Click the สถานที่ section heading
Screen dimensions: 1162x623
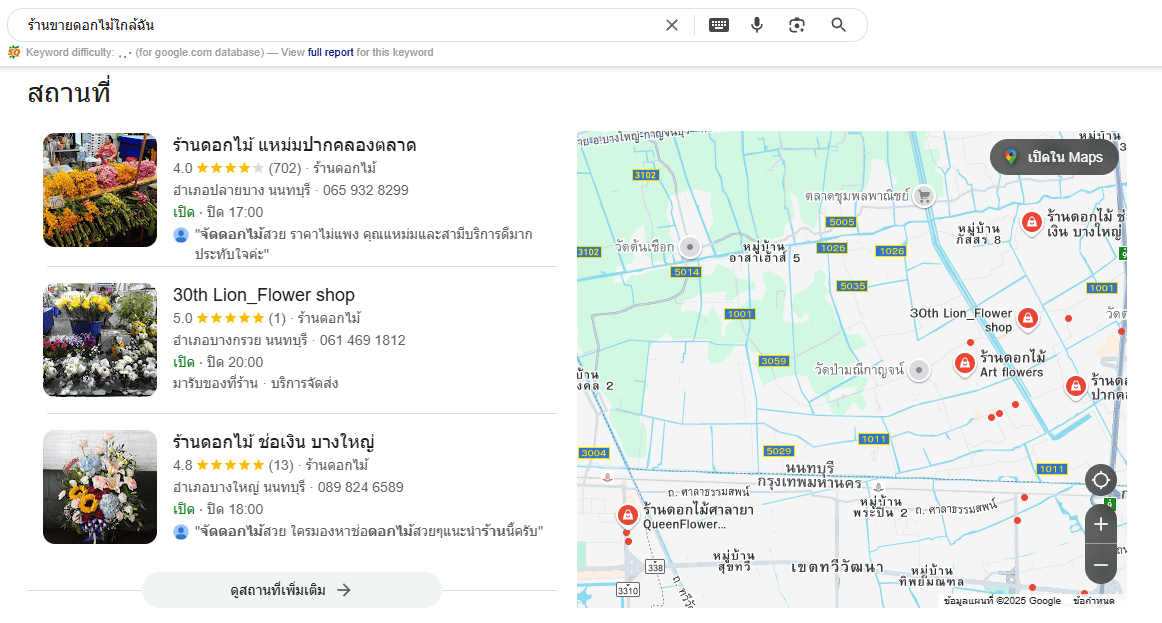point(69,93)
